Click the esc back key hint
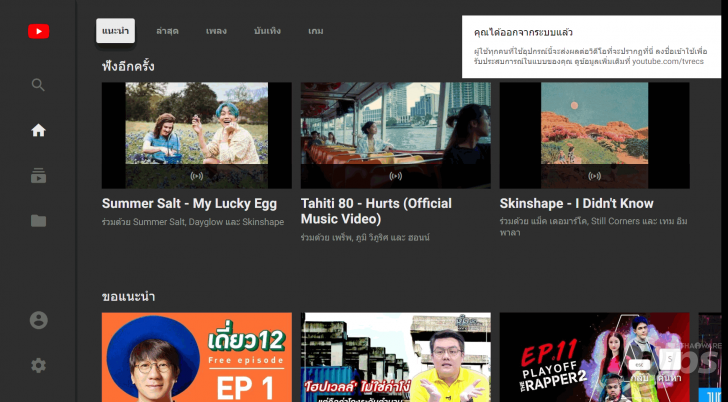The height and width of the screenshot is (402, 728). 639,365
